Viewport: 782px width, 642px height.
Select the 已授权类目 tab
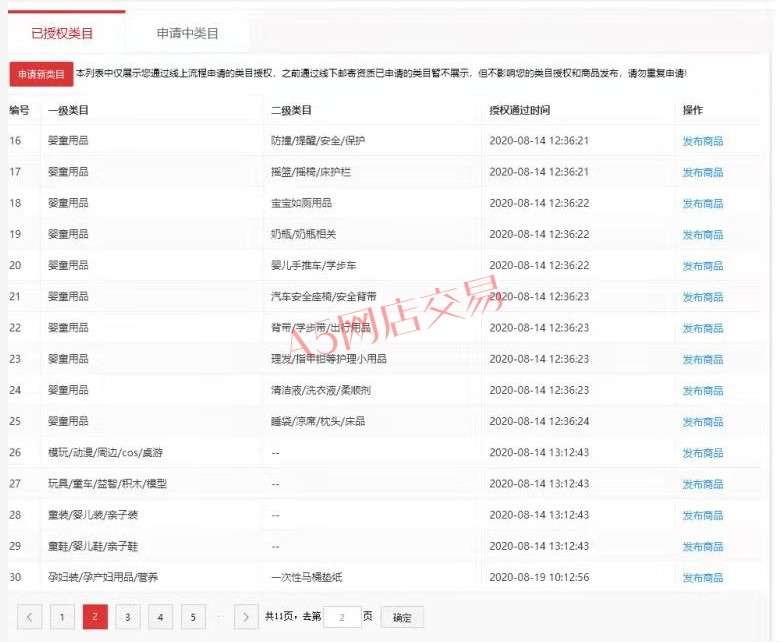pos(62,34)
